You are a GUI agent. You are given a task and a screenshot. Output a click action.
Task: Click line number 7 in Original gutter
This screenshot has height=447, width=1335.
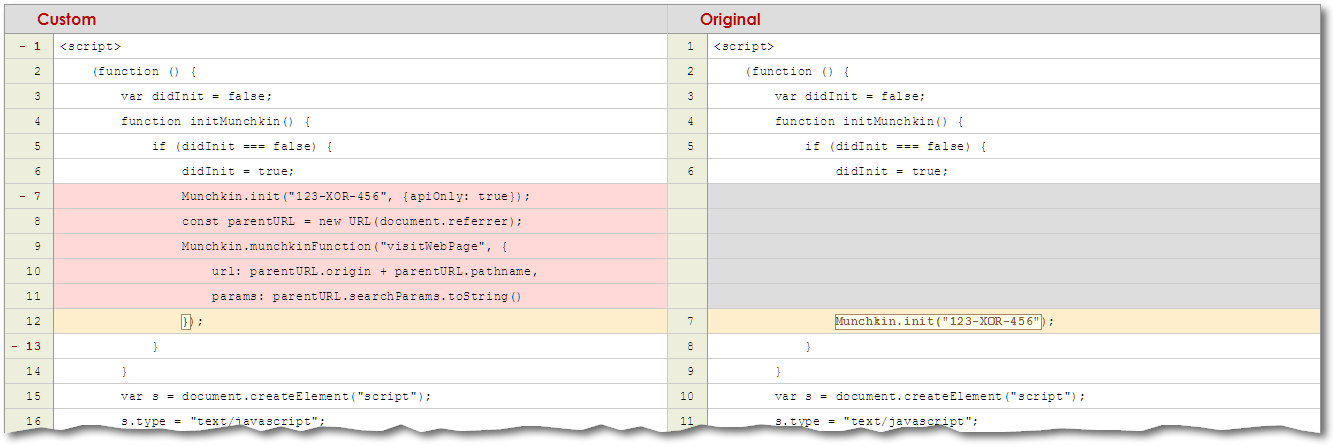point(687,321)
